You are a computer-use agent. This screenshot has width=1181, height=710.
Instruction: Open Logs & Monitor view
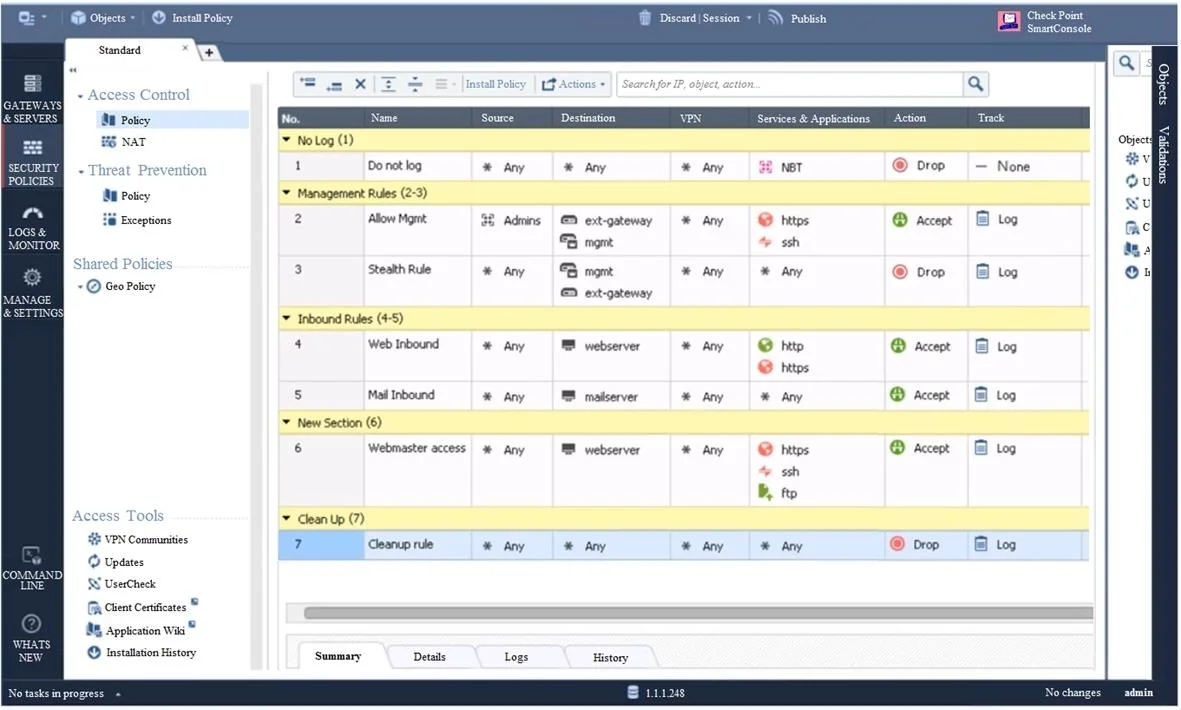coord(32,227)
